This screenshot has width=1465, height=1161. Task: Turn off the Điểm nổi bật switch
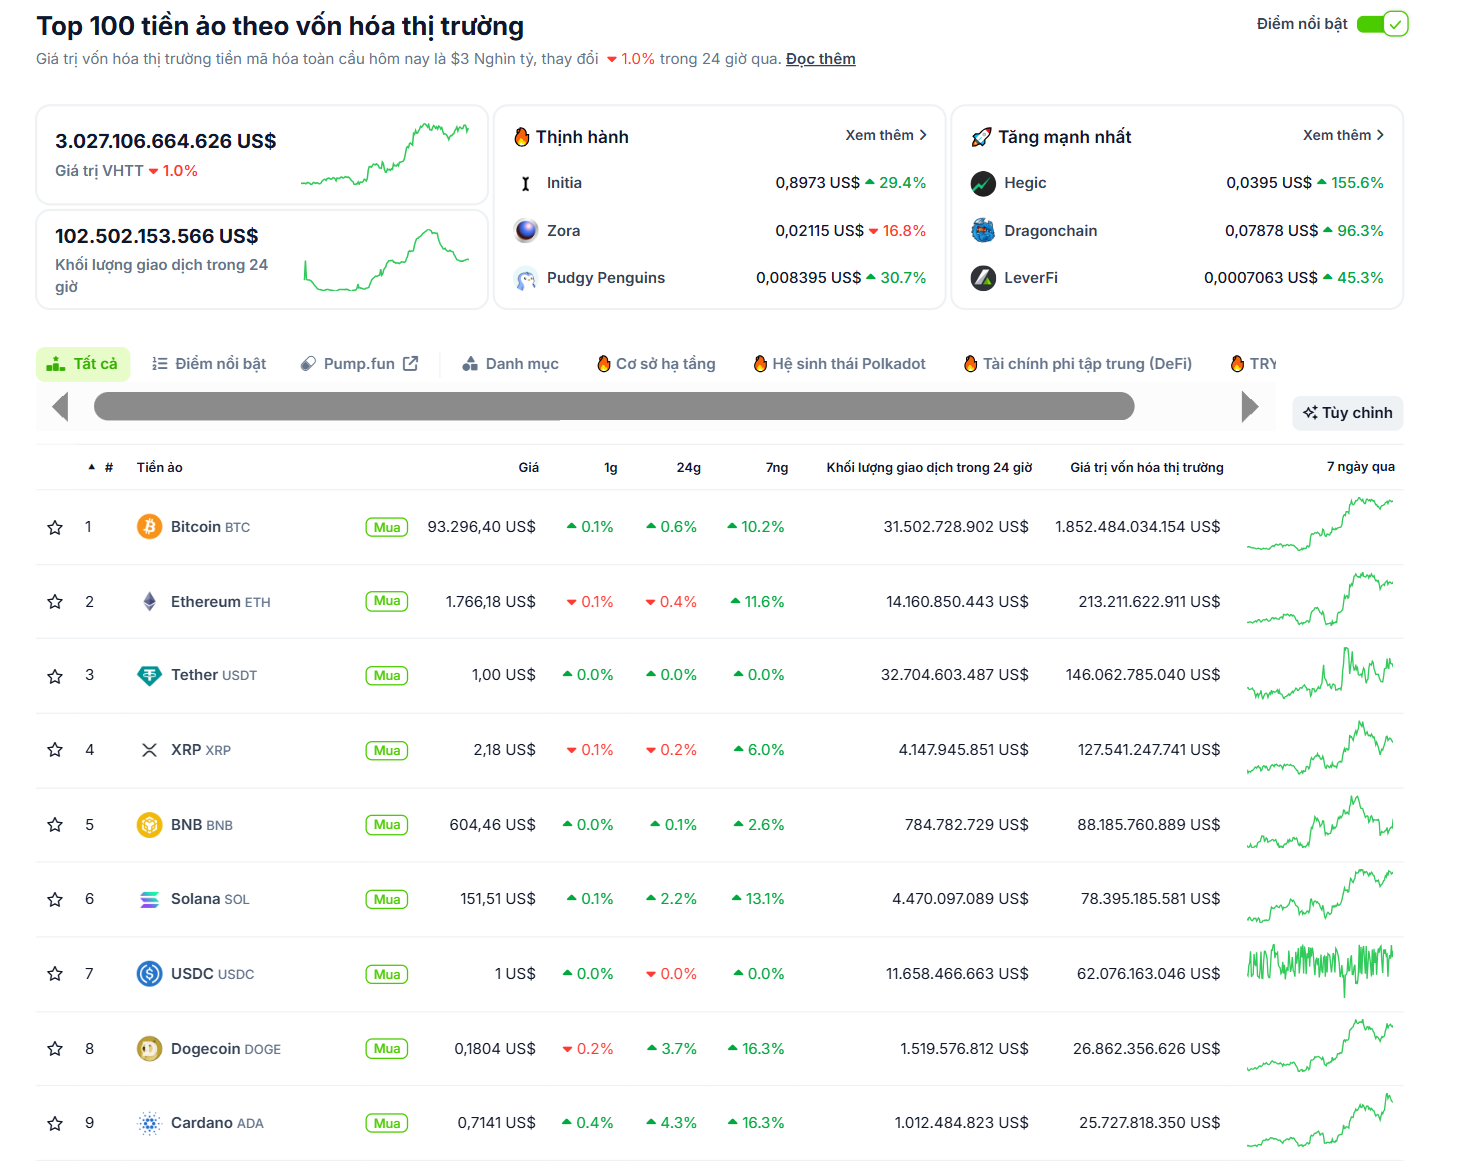pos(1382,24)
